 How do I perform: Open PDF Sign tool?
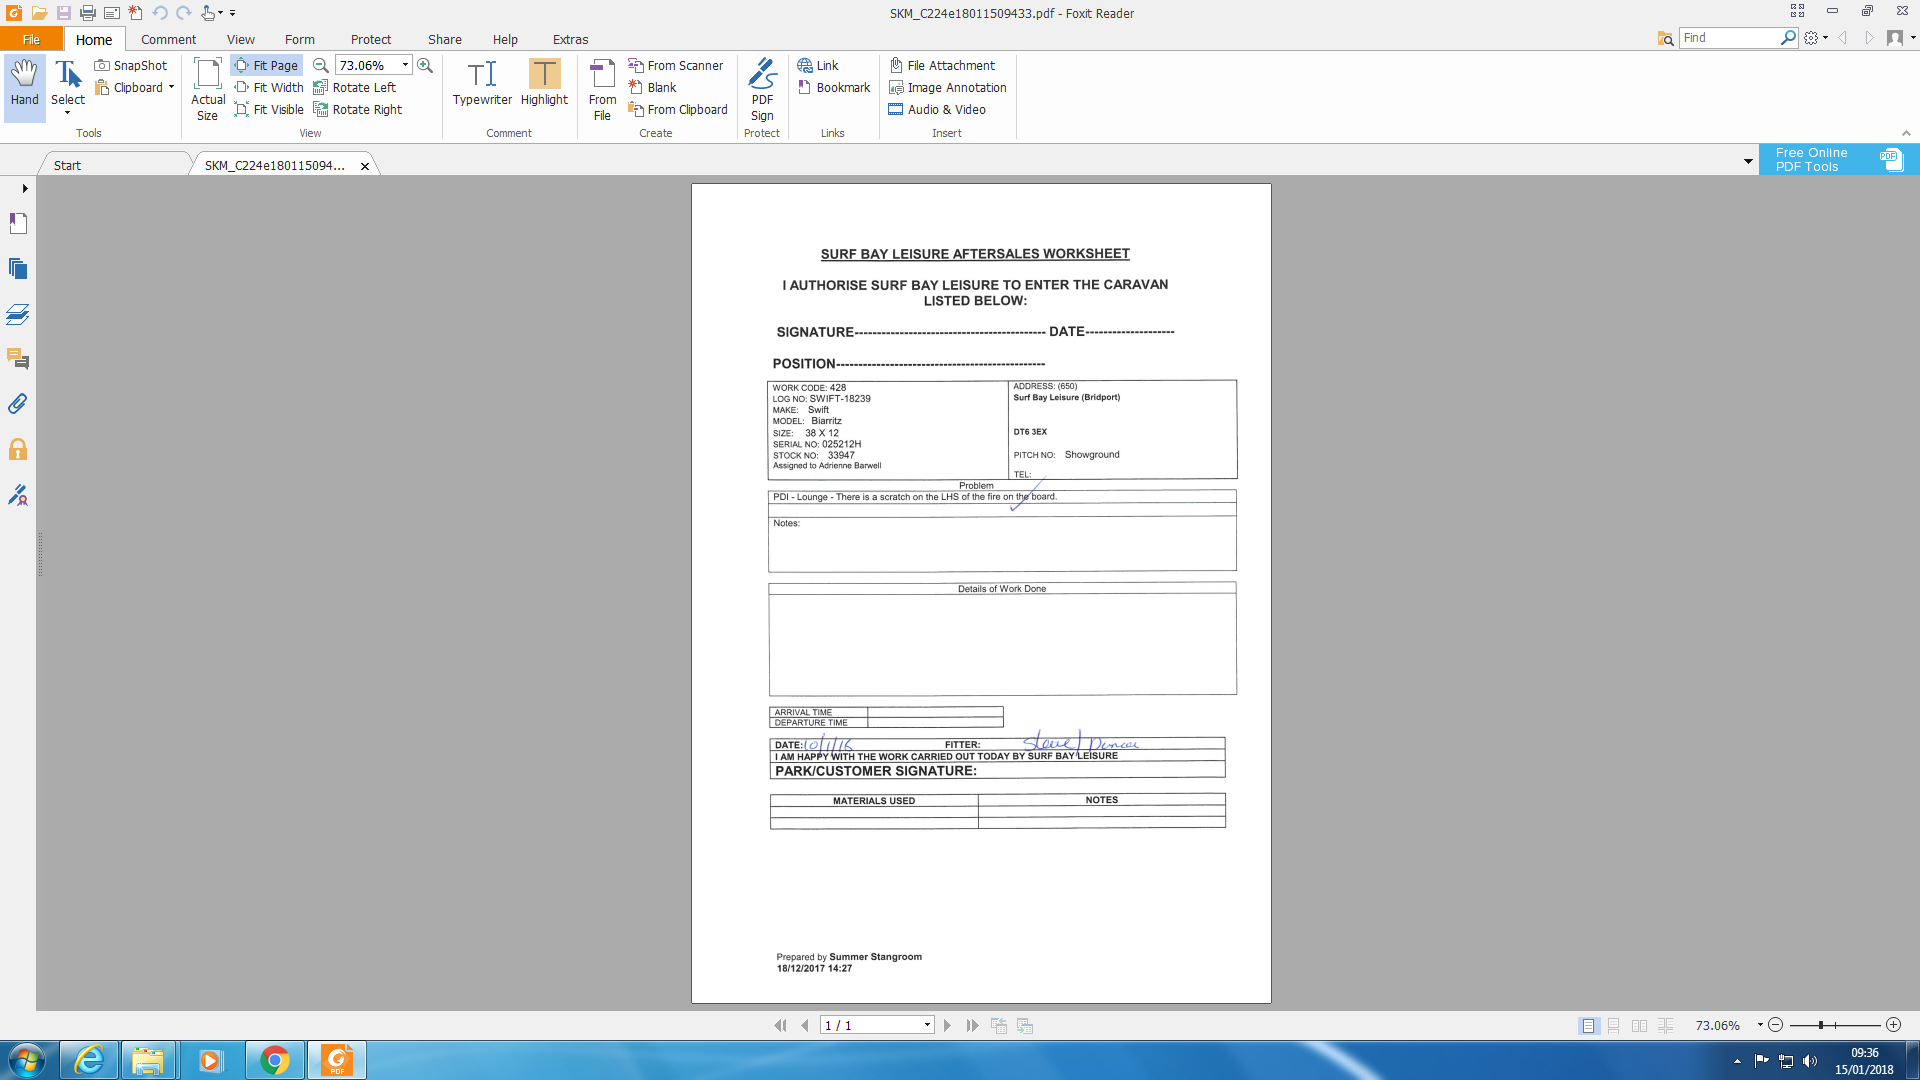[762, 88]
